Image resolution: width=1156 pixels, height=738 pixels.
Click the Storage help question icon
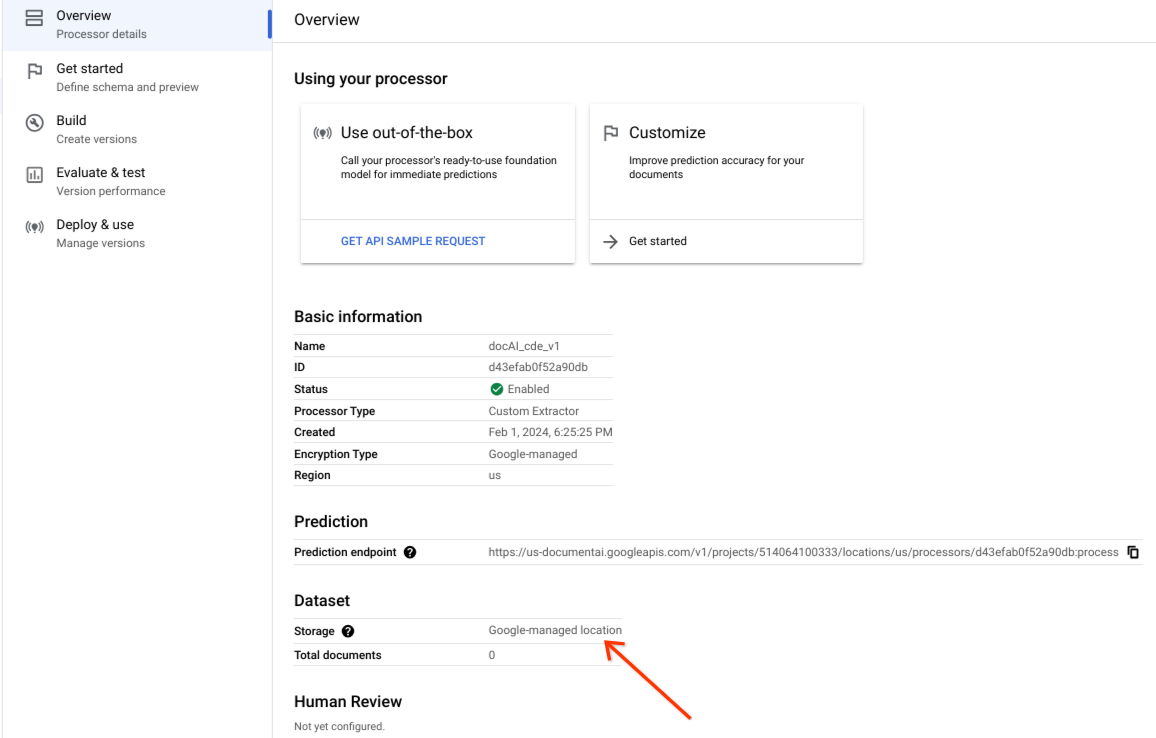pos(348,631)
